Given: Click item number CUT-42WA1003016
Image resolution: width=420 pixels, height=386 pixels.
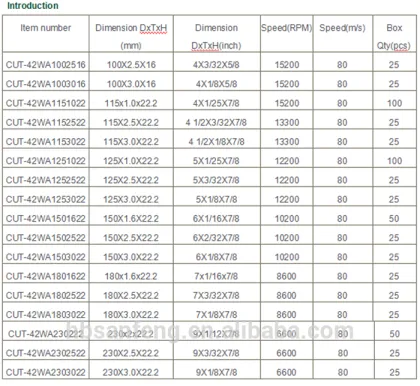Looking at the screenshot, I should pyautogui.click(x=46, y=84).
